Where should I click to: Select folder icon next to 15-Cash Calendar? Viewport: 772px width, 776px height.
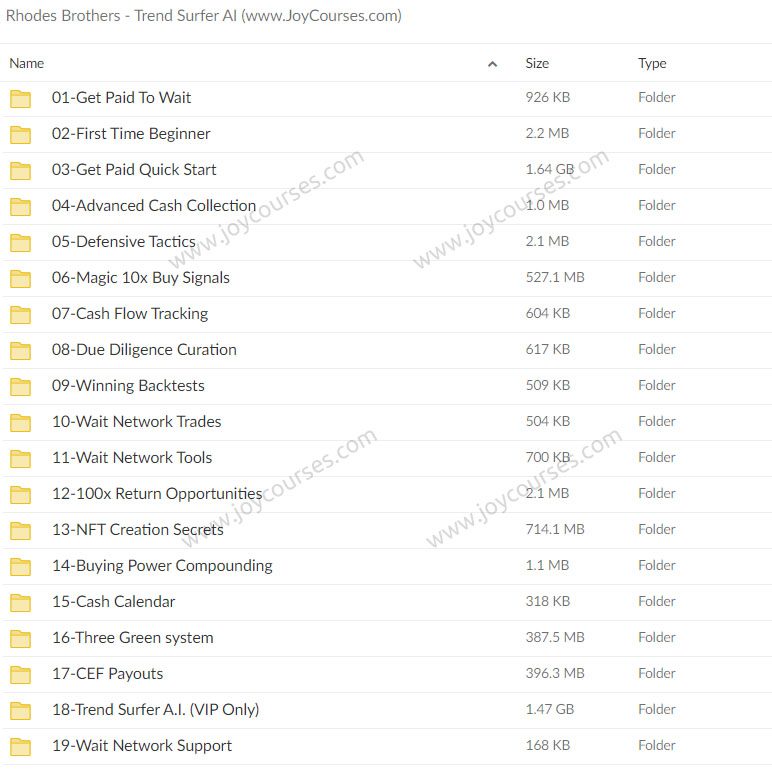click(20, 603)
